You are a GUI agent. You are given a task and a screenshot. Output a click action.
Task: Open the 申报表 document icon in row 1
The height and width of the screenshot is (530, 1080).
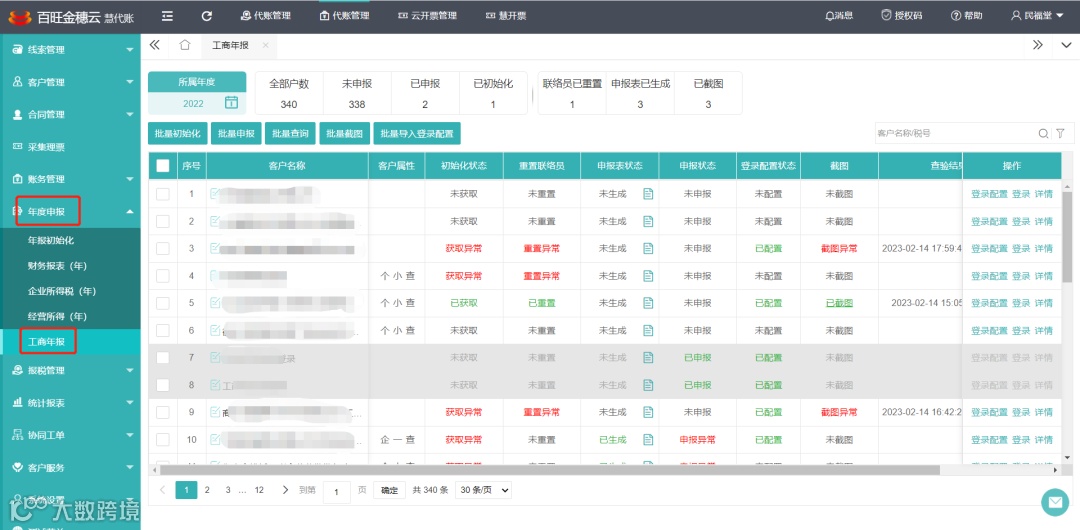[647, 194]
